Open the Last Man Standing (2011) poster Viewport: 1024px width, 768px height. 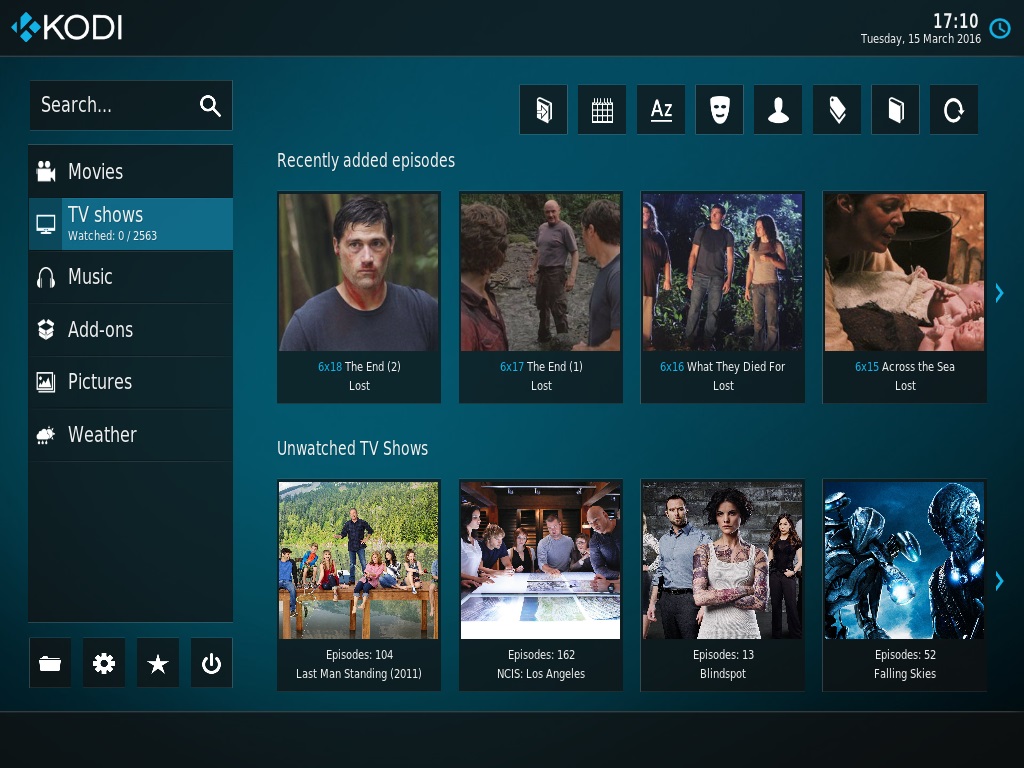tap(359, 560)
